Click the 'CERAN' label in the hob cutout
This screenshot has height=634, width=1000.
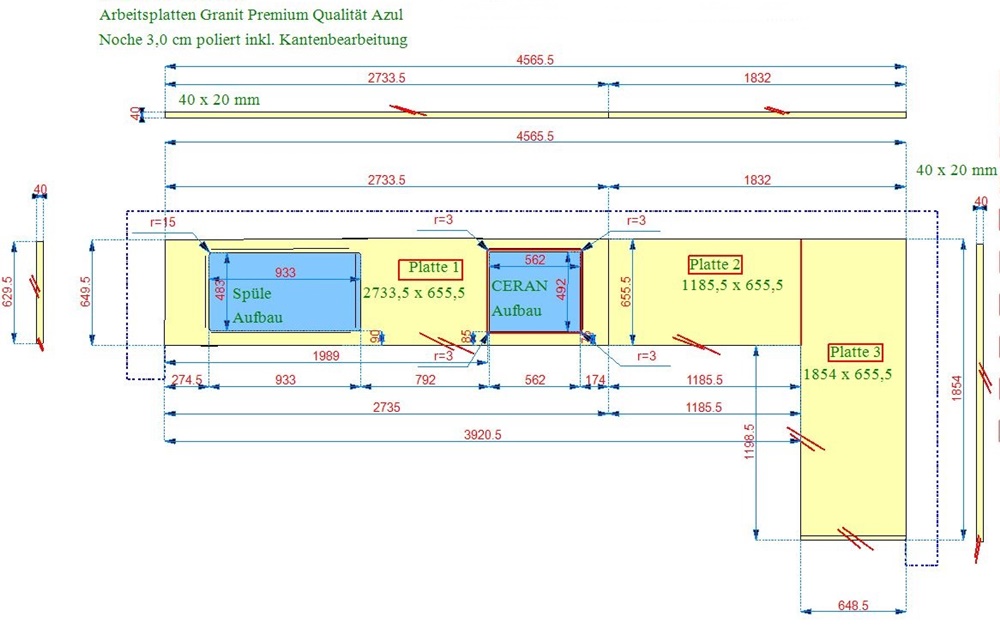point(519,286)
